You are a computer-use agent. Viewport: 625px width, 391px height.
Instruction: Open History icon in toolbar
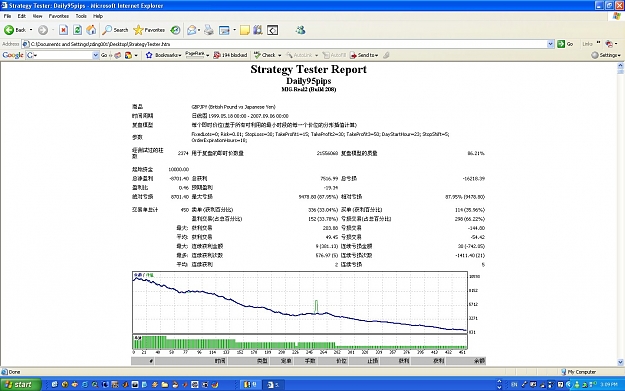click(x=175, y=30)
